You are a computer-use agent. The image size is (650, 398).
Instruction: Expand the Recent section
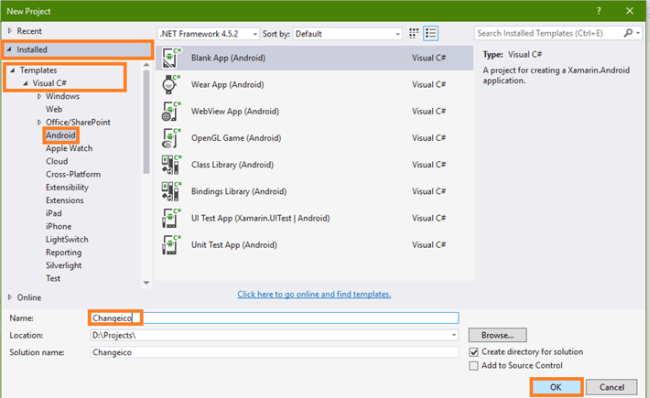(x=10, y=31)
